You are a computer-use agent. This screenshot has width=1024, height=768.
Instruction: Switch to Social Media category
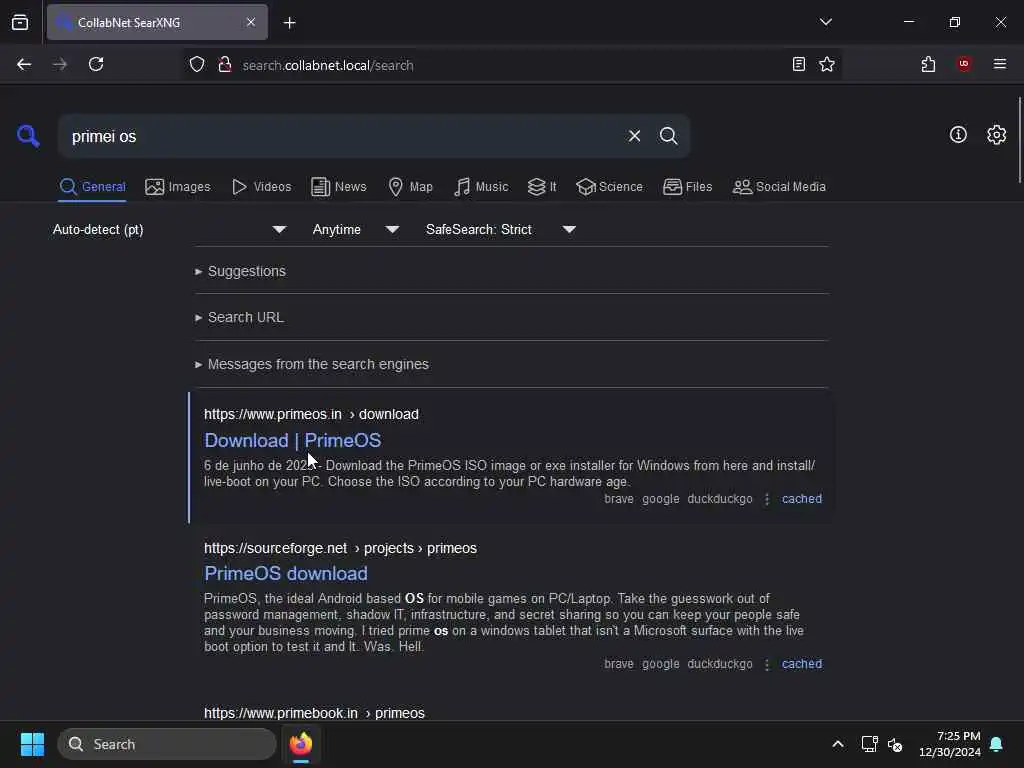[779, 187]
